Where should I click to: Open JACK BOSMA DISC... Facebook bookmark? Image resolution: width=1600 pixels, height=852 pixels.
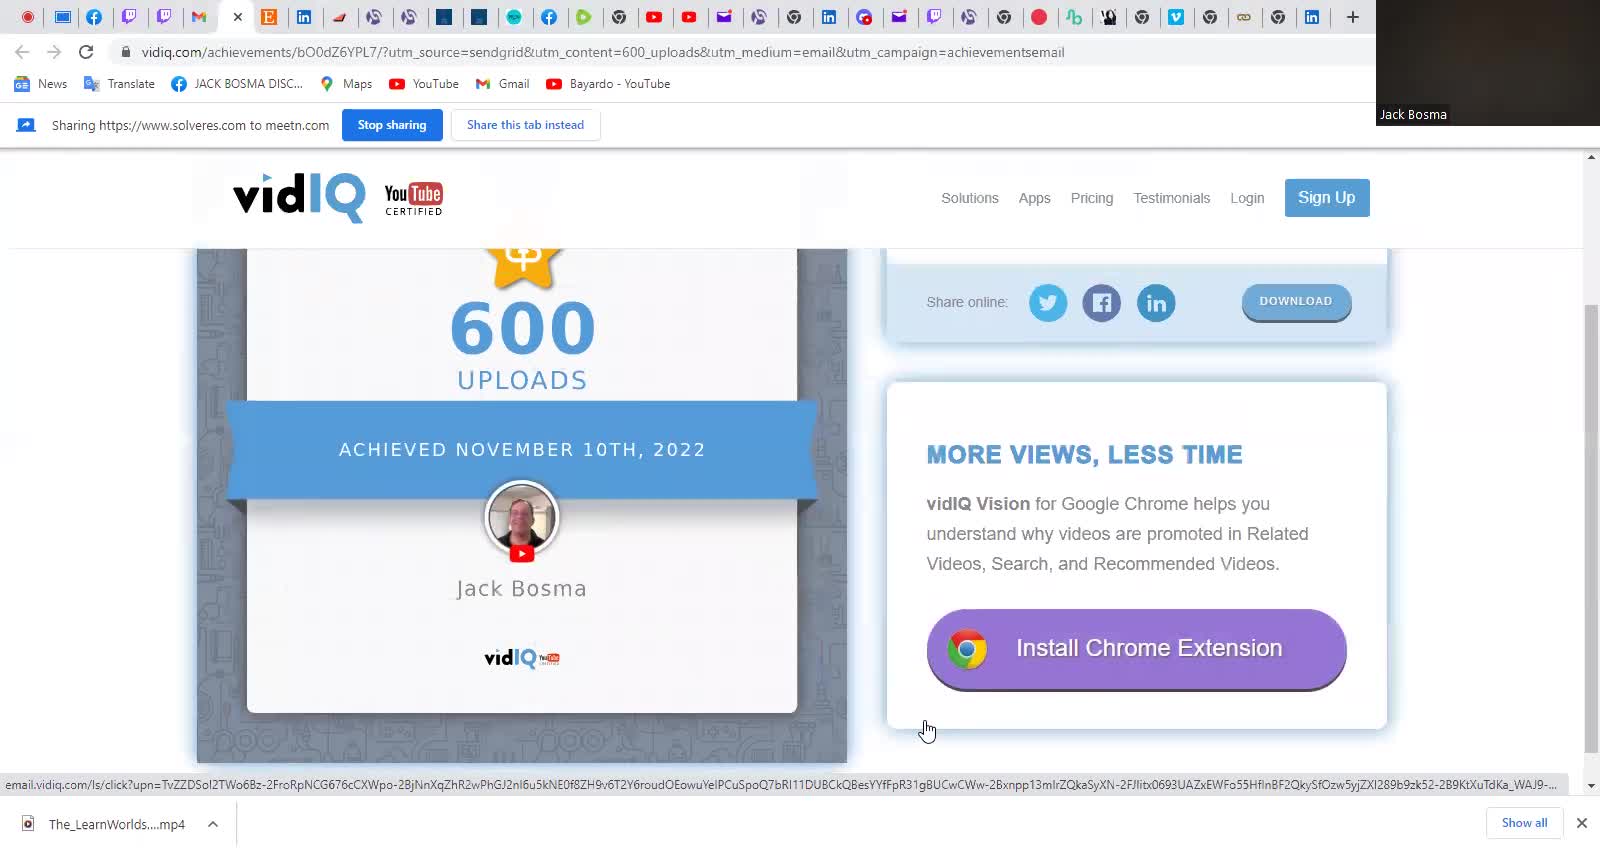tap(237, 84)
